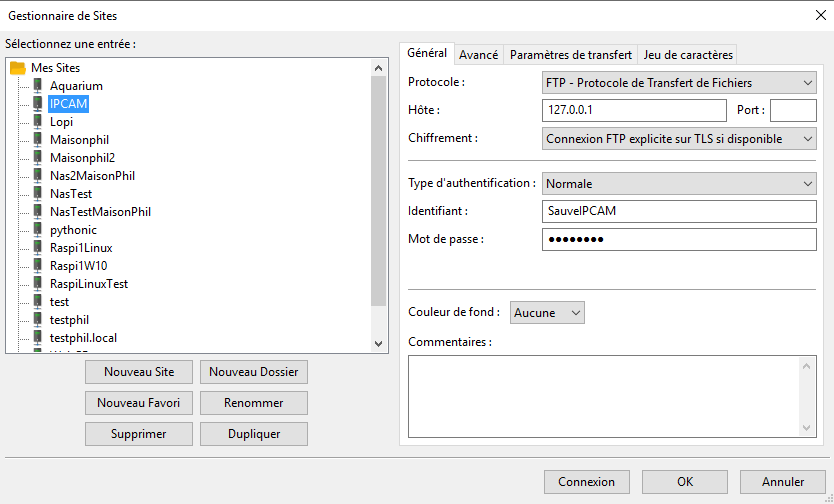
Task: Open the Protocole dropdown
Action: point(679,83)
